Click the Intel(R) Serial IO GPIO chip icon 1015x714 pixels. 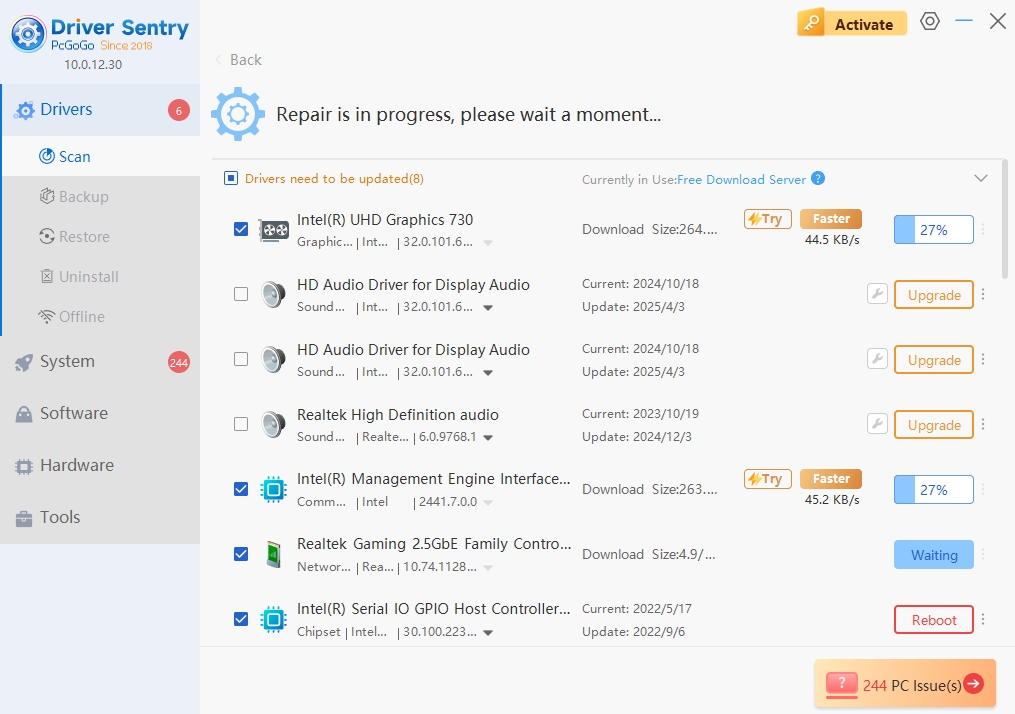pyautogui.click(x=273, y=619)
